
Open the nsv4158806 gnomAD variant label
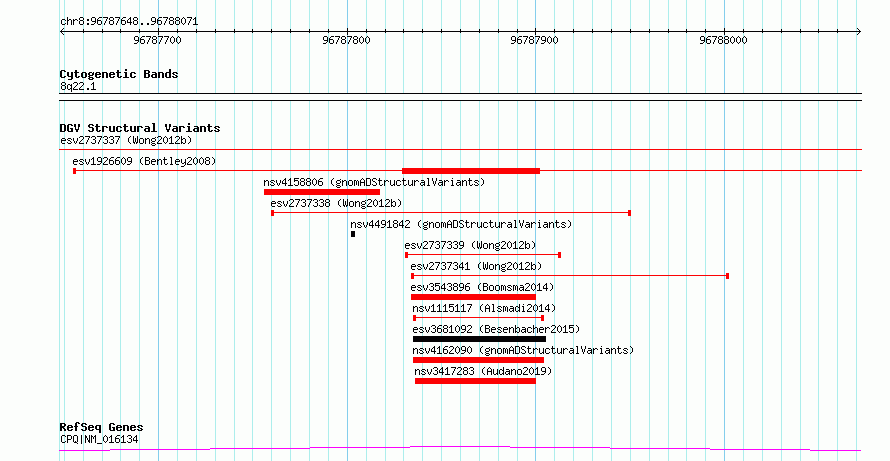click(x=375, y=182)
